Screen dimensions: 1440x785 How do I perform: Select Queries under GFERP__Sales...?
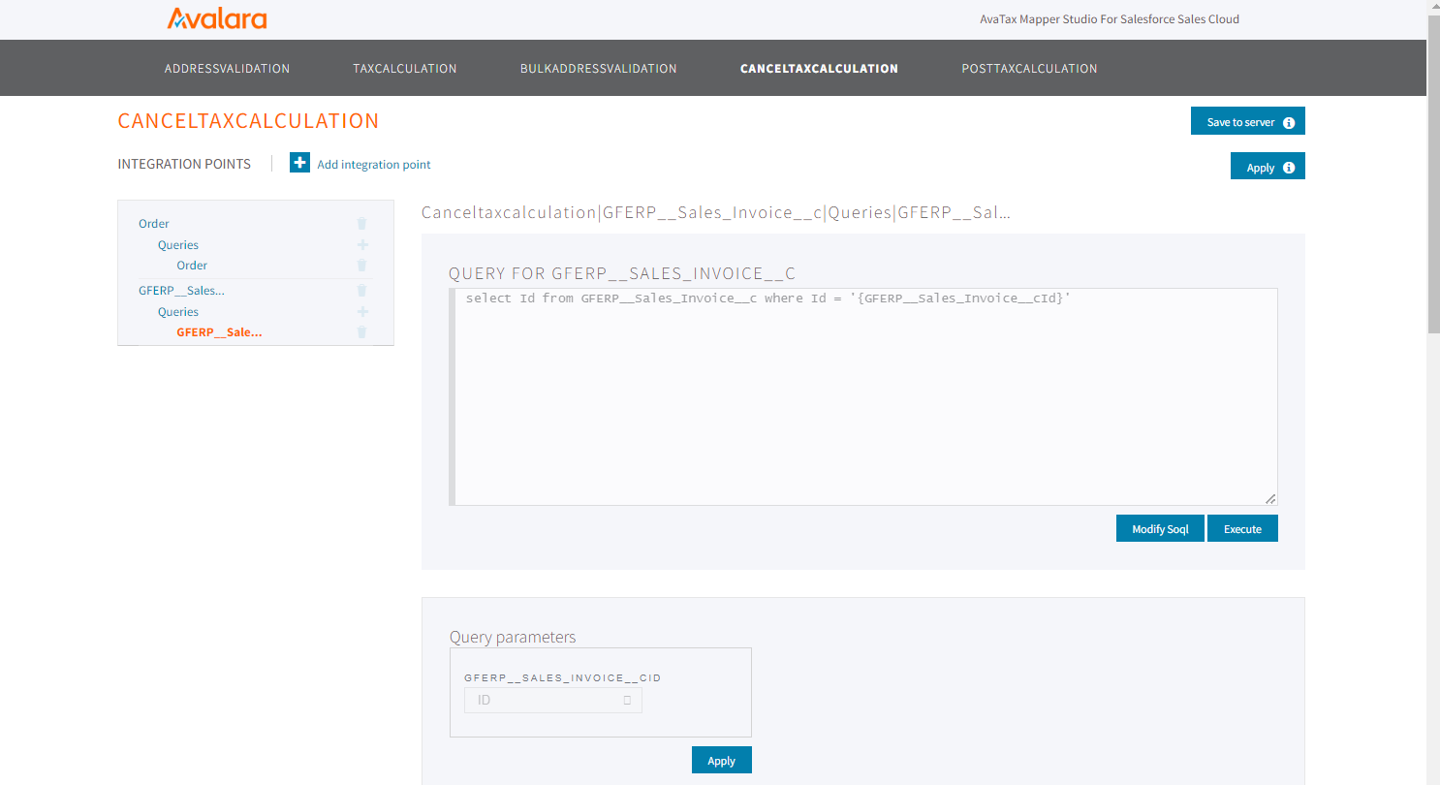click(178, 312)
